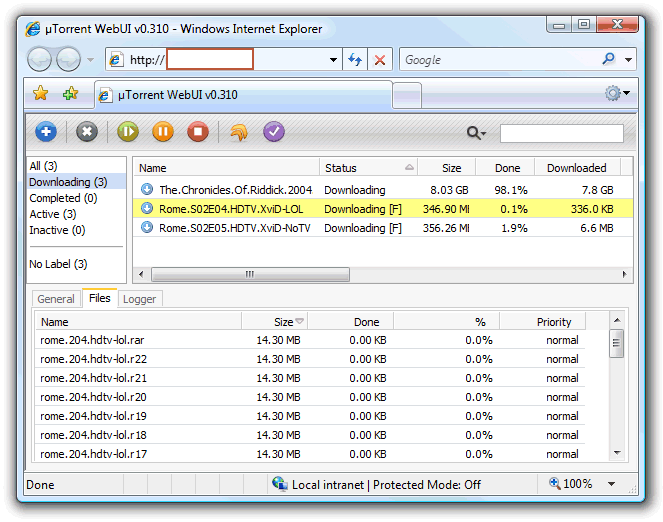Click the browser Back button
663x522 pixels.
[39, 59]
